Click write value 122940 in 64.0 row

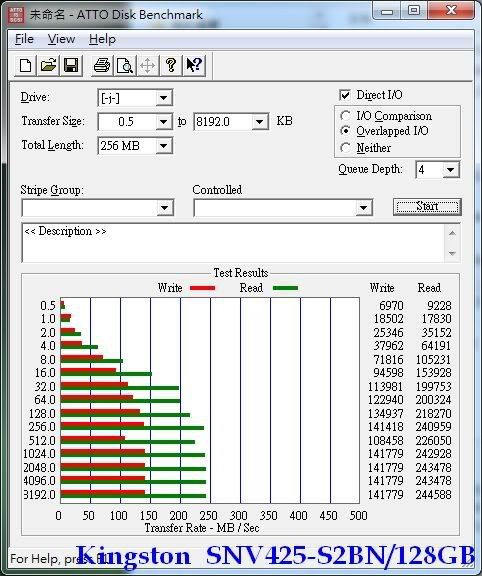(x=385, y=400)
